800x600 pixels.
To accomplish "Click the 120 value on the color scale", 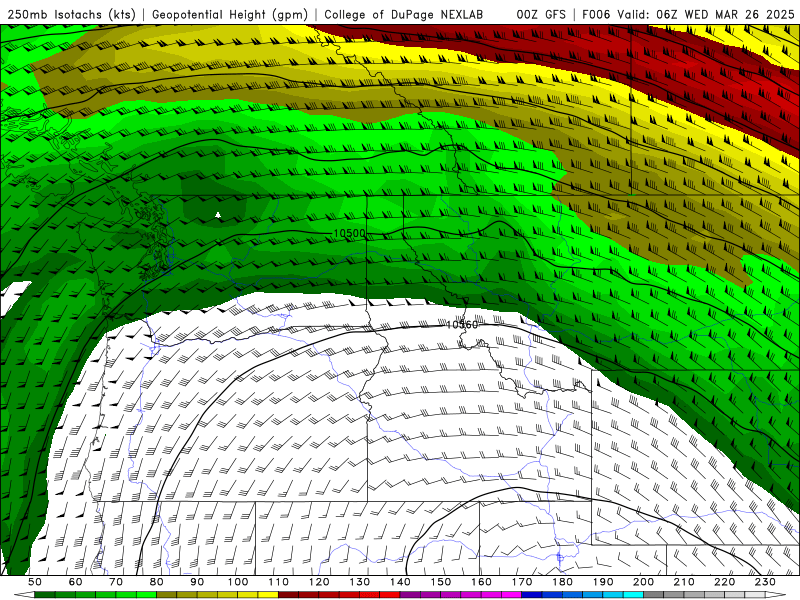I will click(x=319, y=582).
